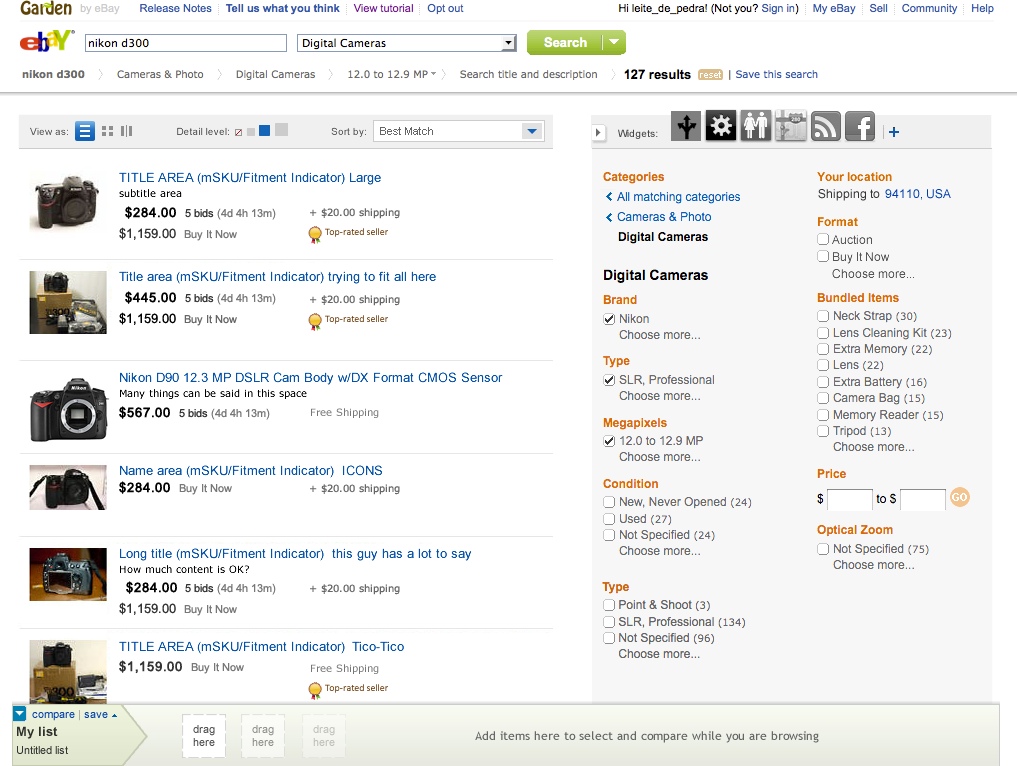Viewport: 1017px width, 766px height.
Task: Open the View tutorial link
Action: point(383,8)
